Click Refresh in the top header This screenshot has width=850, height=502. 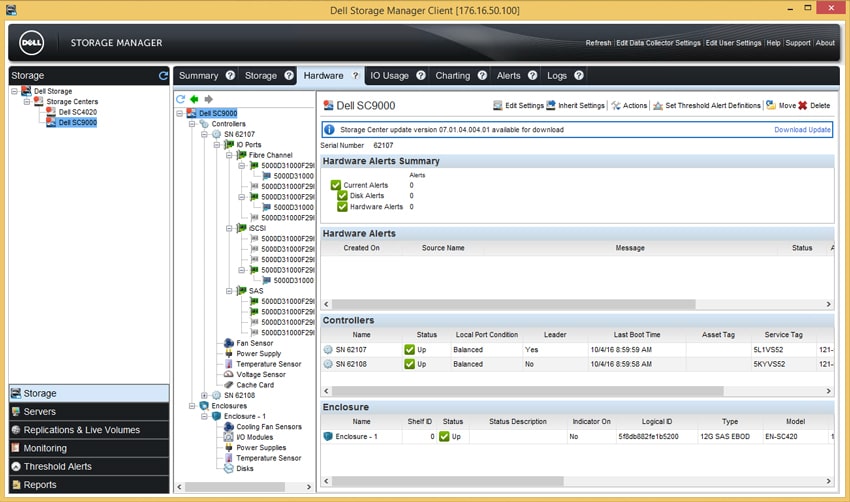[x=598, y=43]
